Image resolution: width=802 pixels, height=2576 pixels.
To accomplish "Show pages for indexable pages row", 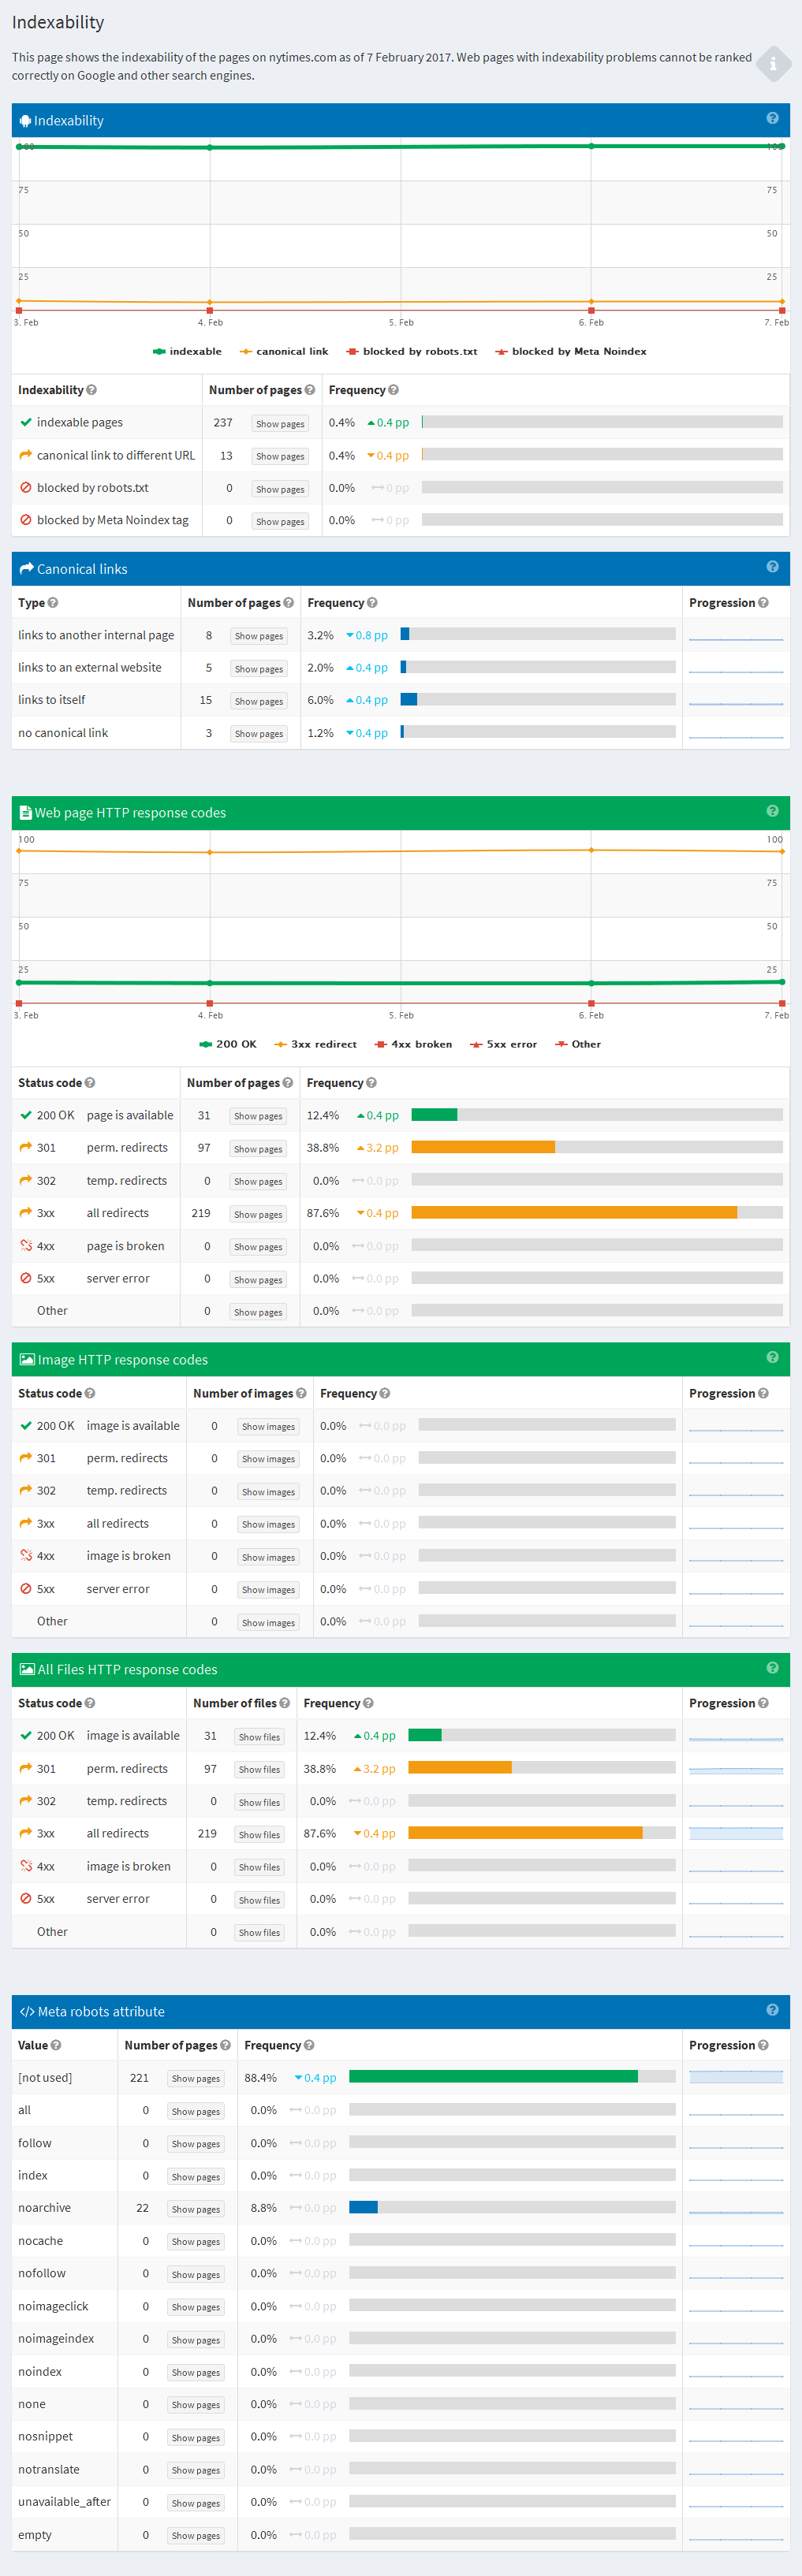I will [x=280, y=424].
